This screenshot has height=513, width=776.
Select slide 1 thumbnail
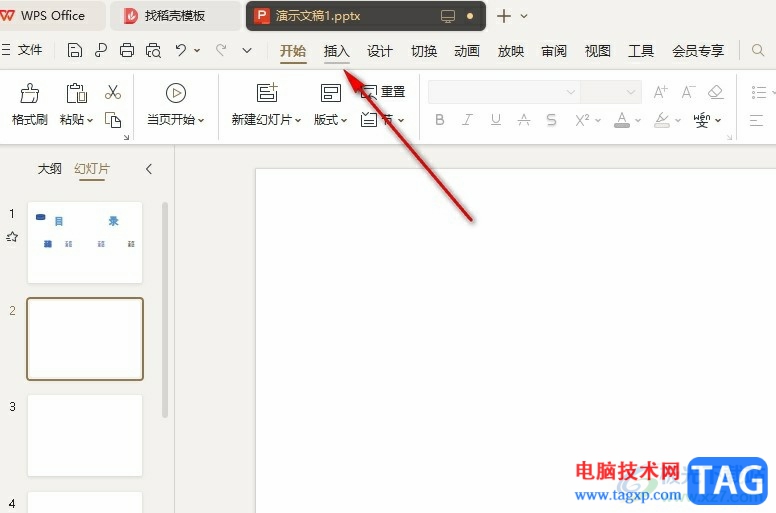(x=85, y=242)
